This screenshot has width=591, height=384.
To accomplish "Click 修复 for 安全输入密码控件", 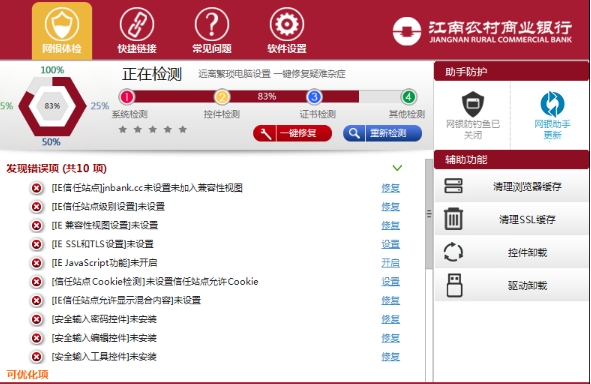I will [x=390, y=319].
